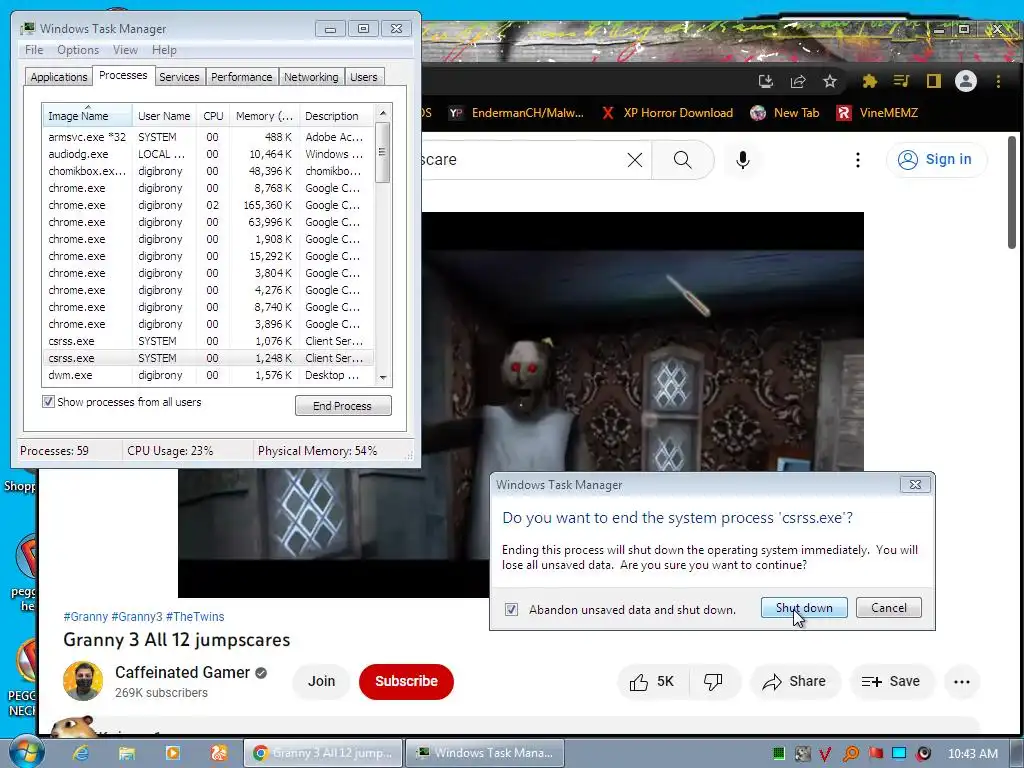The height and width of the screenshot is (768, 1024).
Task: Sort processes by CPU column
Action: point(213,116)
